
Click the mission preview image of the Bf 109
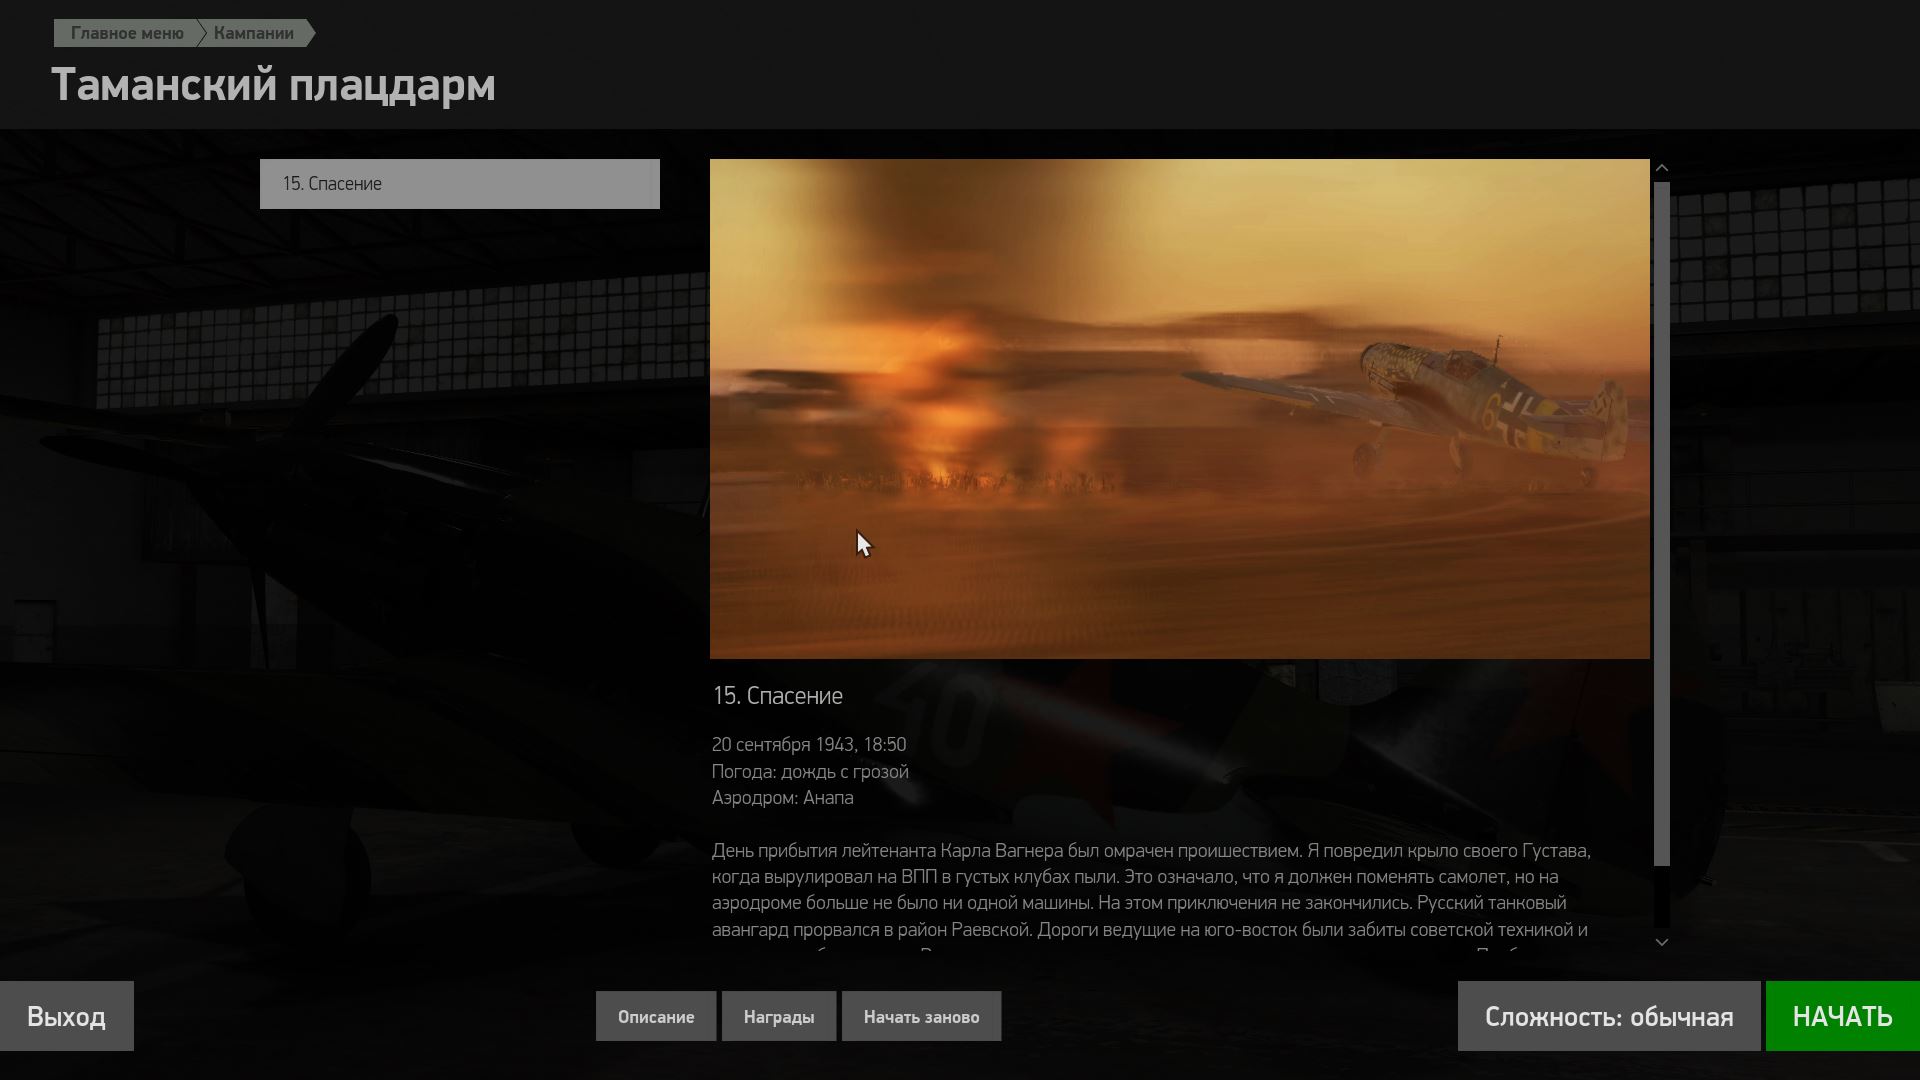tap(1180, 409)
